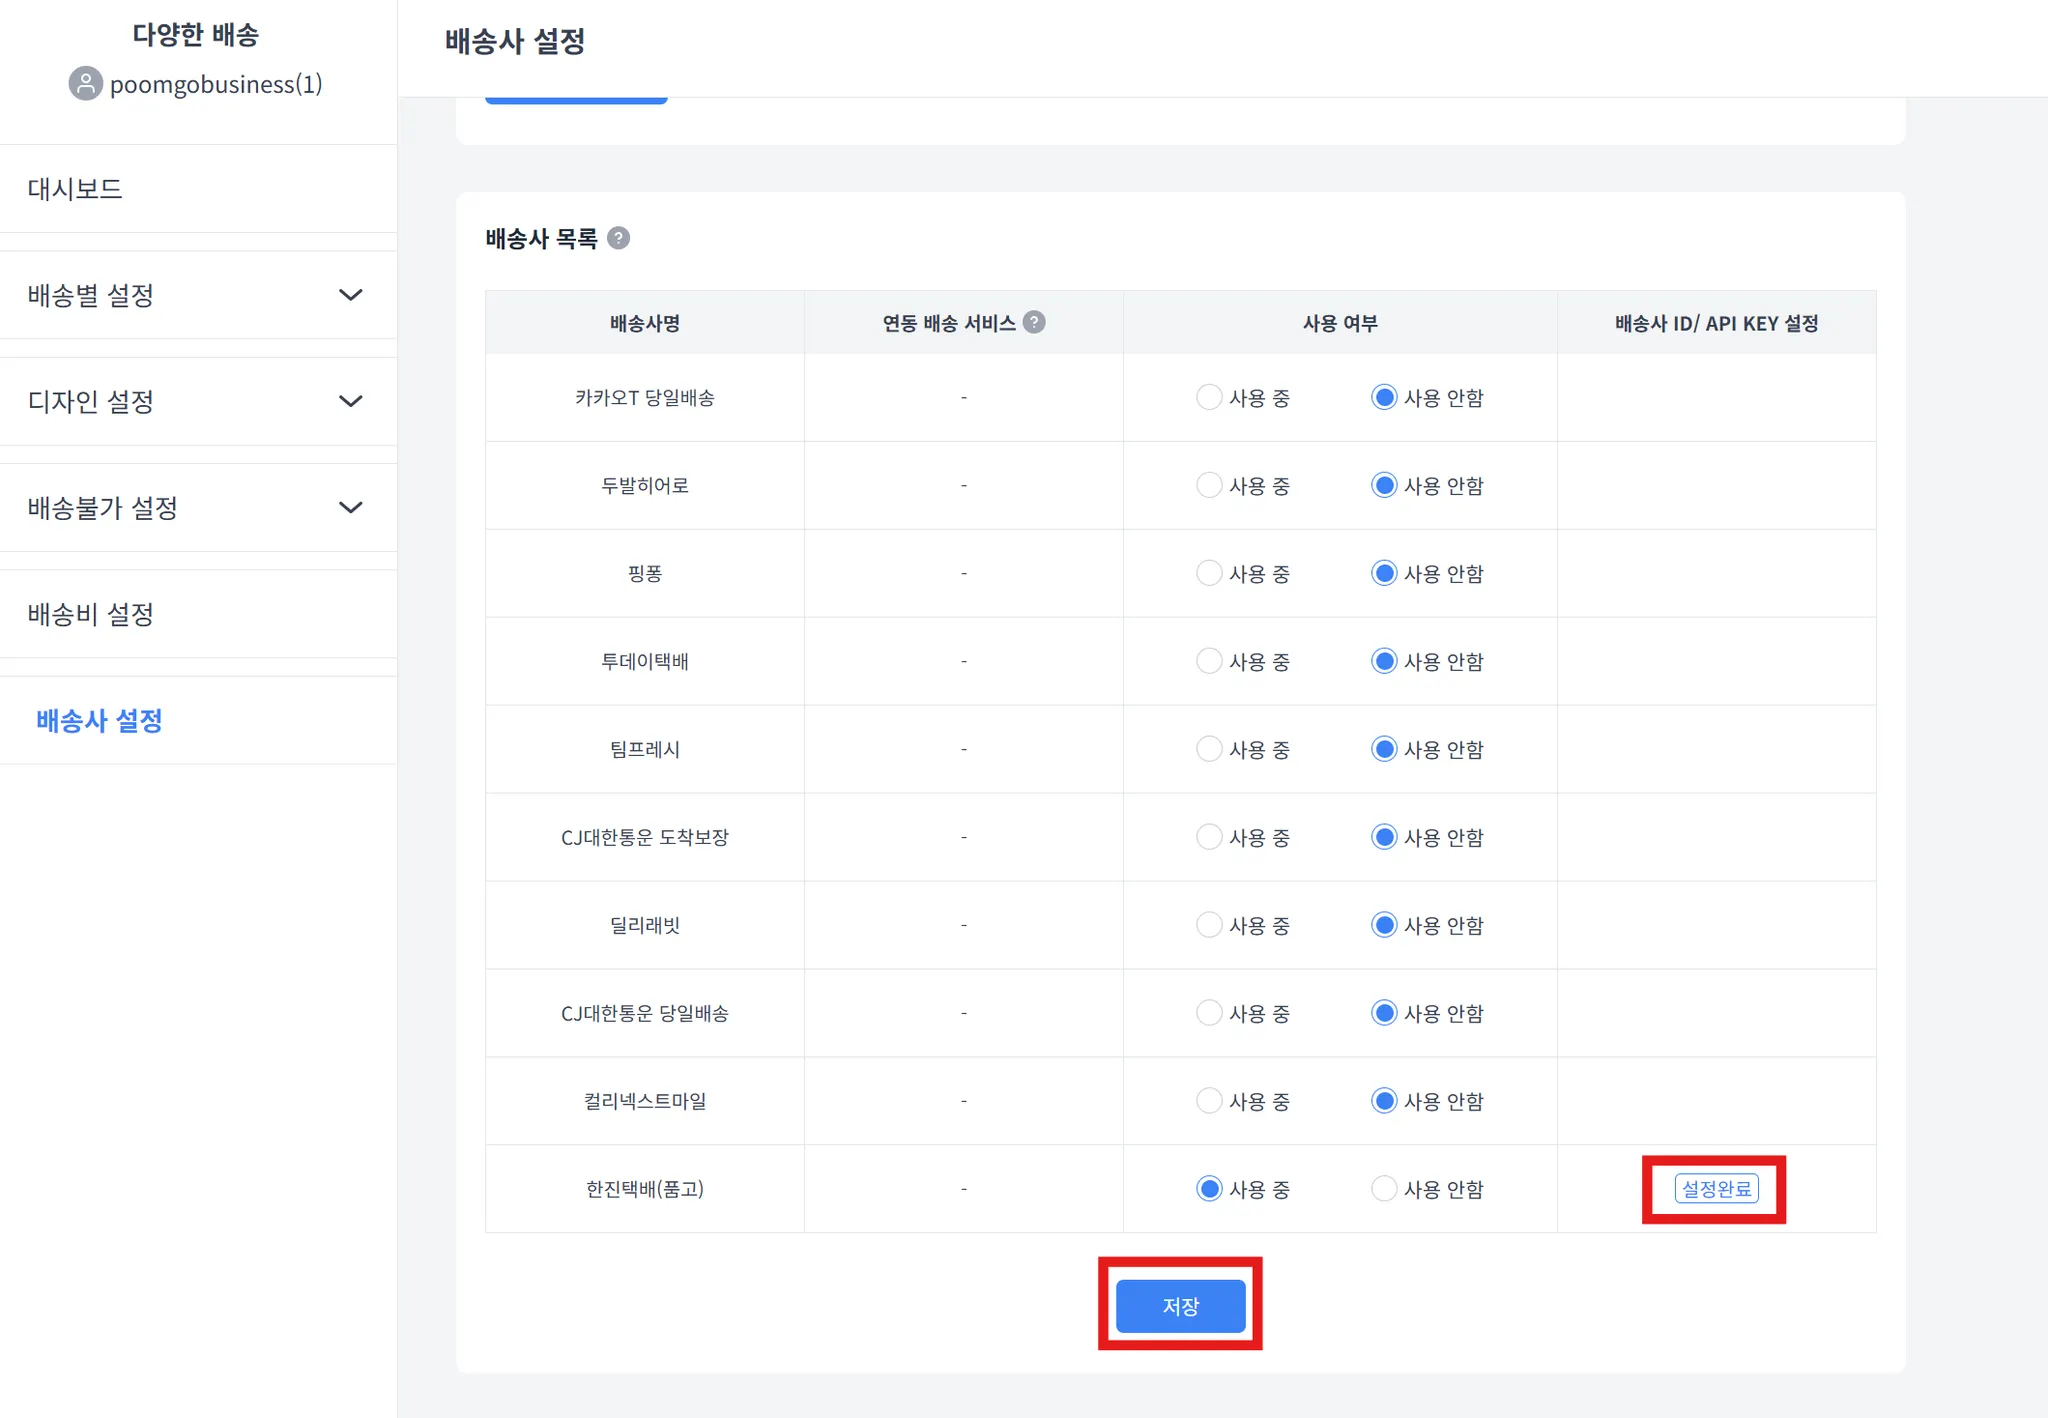Screen dimensions: 2048x1418
Task: Click the 저장 save button
Action: [1180, 1306]
